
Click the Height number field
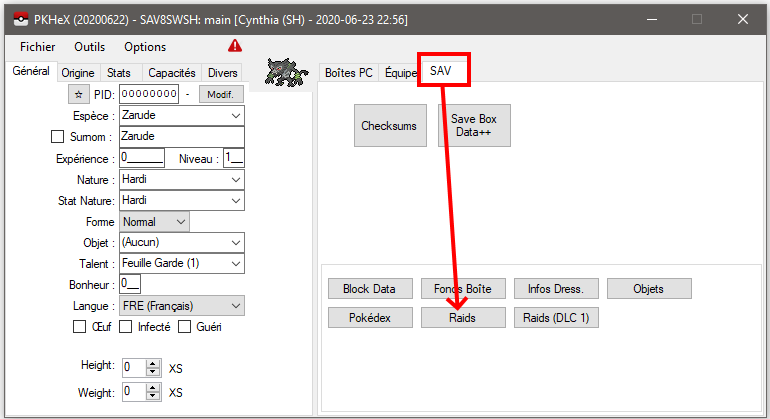click(x=134, y=367)
